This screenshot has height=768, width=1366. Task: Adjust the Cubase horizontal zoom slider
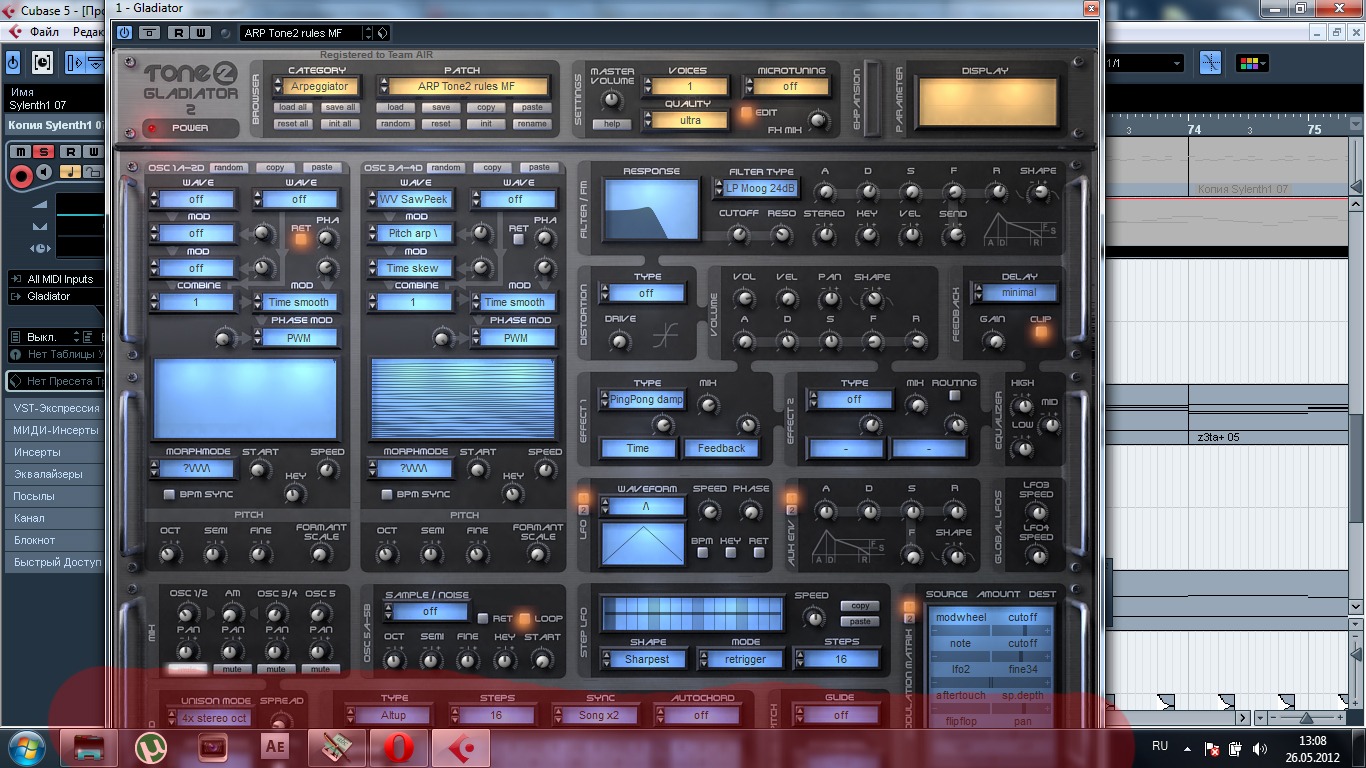click(x=1306, y=718)
